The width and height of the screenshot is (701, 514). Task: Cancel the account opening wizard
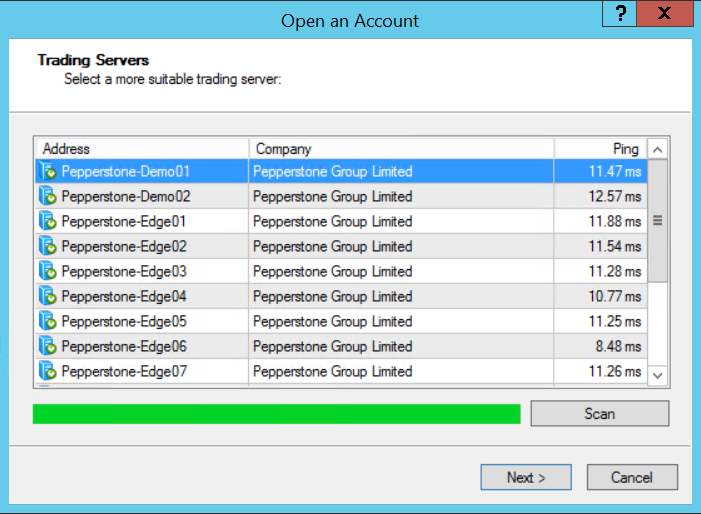point(632,477)
